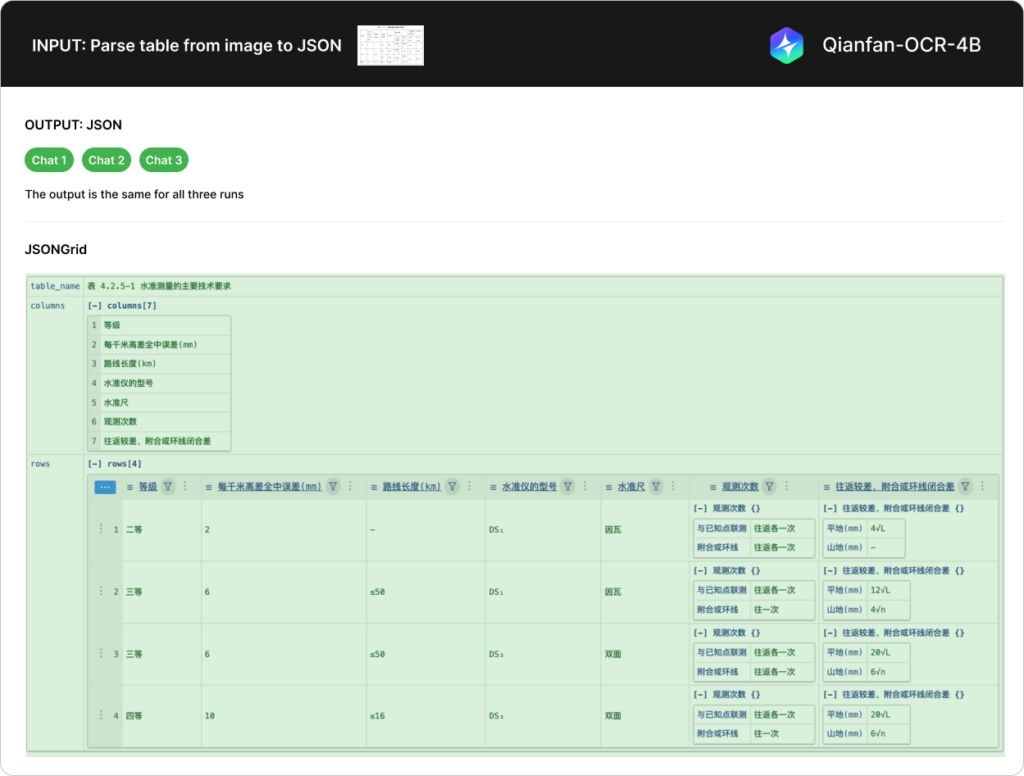Click filter icon of 水准仪的型号 column

click(x=568, y=487)
